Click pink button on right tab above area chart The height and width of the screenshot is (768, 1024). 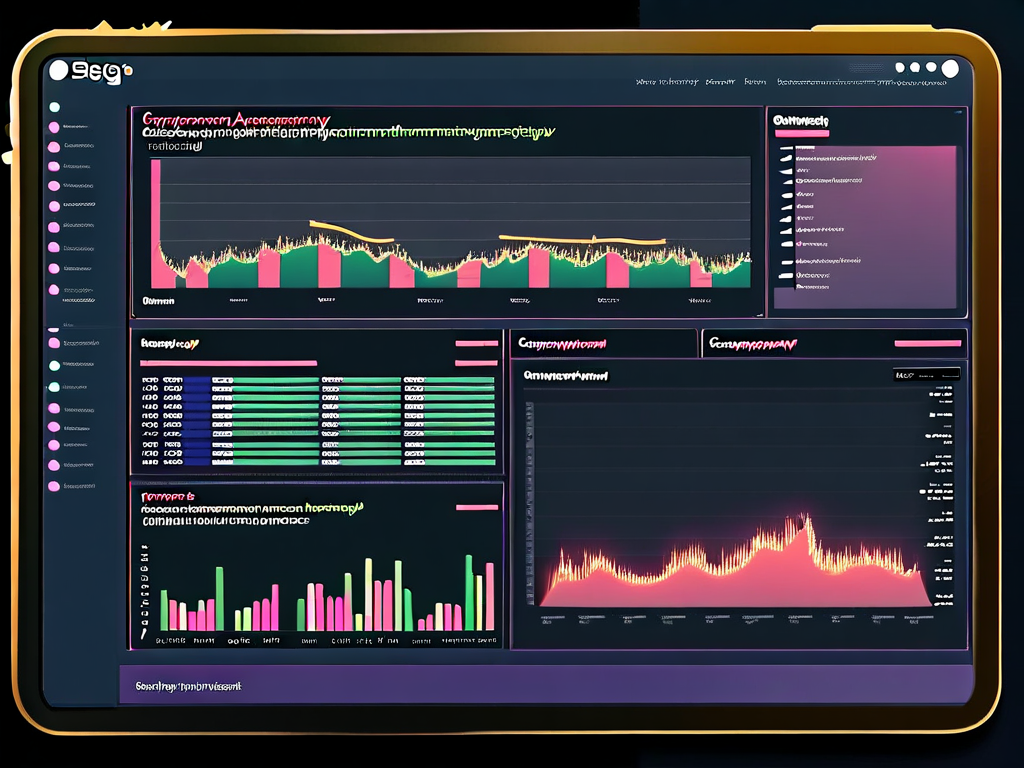point(927,344)
